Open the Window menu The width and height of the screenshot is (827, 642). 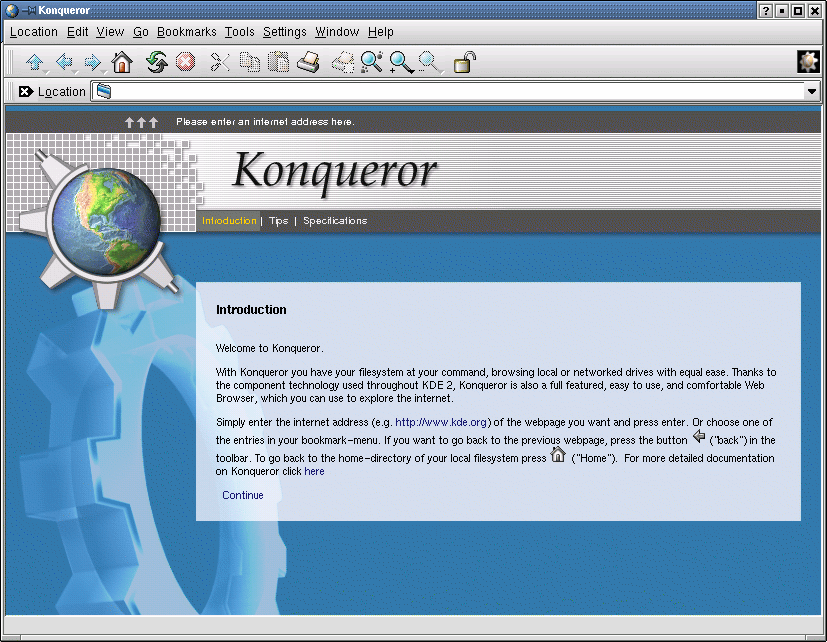337,32
